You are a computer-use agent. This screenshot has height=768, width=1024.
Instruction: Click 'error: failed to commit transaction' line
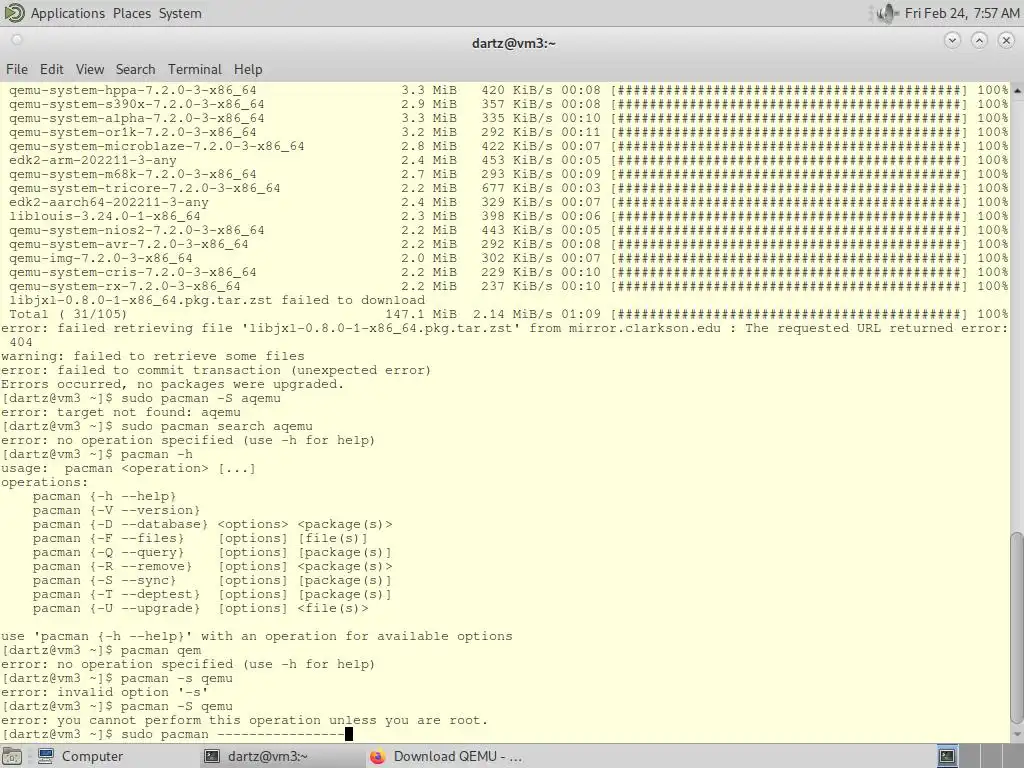216,370
